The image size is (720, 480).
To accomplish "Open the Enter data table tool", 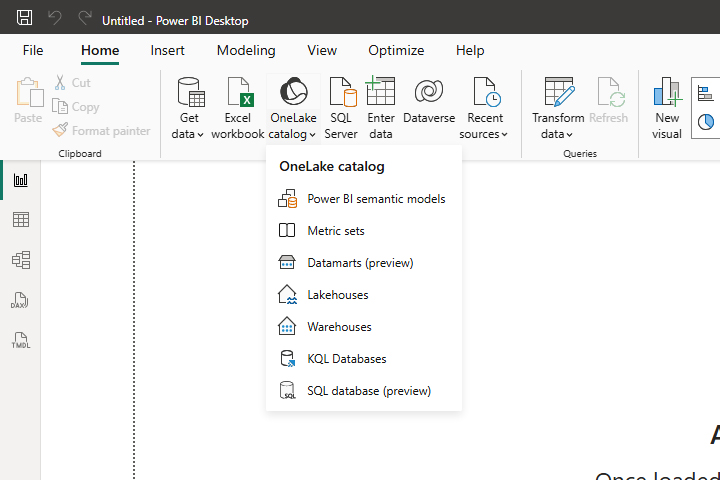I will [381, 108].
